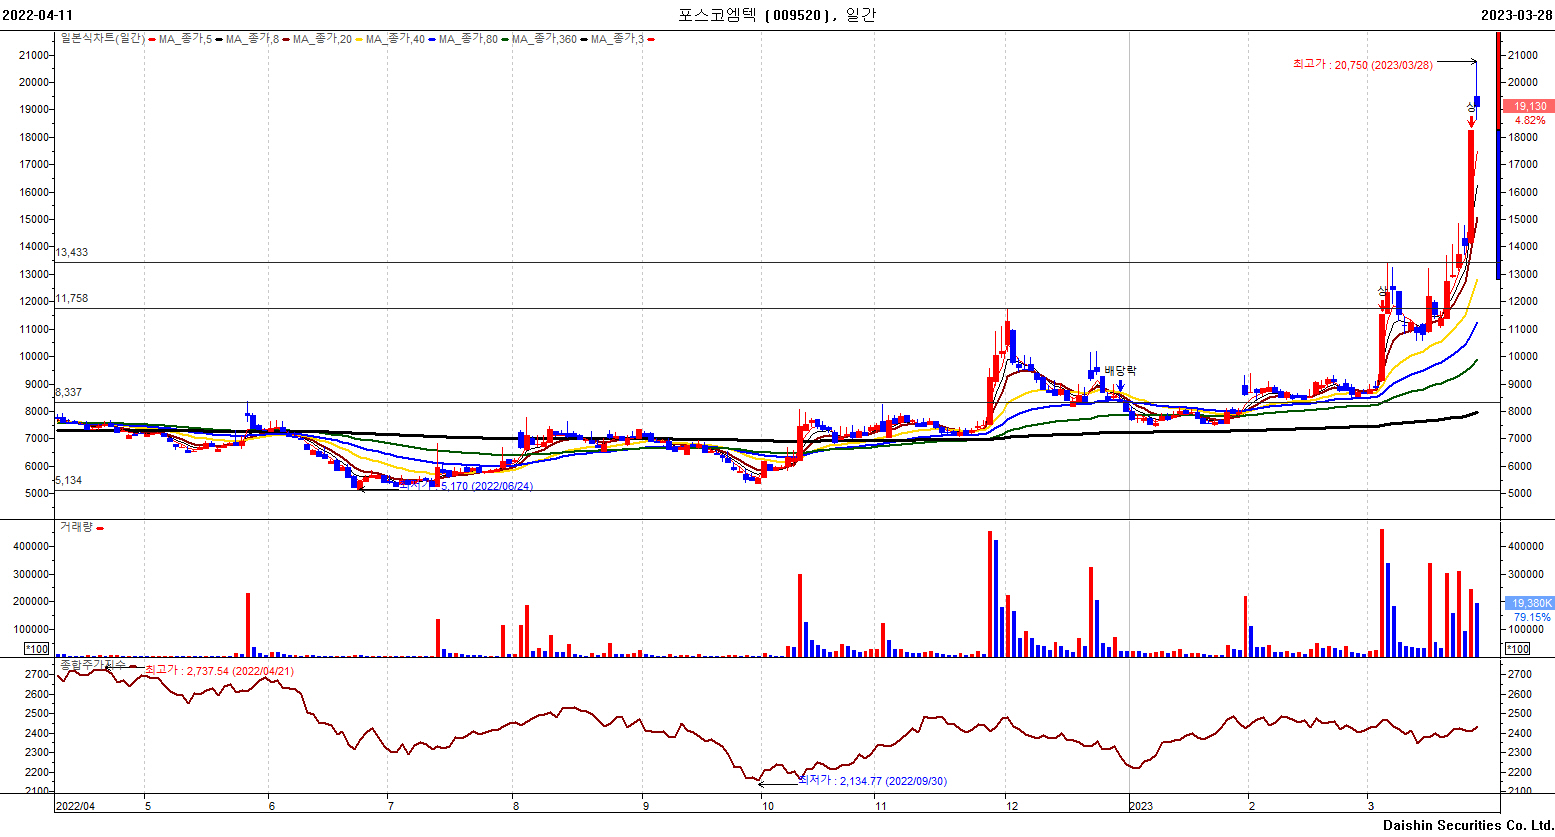Click the 8,337 horizontal line label
This screenshot has width=1555, height=837.
coord(69,392)
